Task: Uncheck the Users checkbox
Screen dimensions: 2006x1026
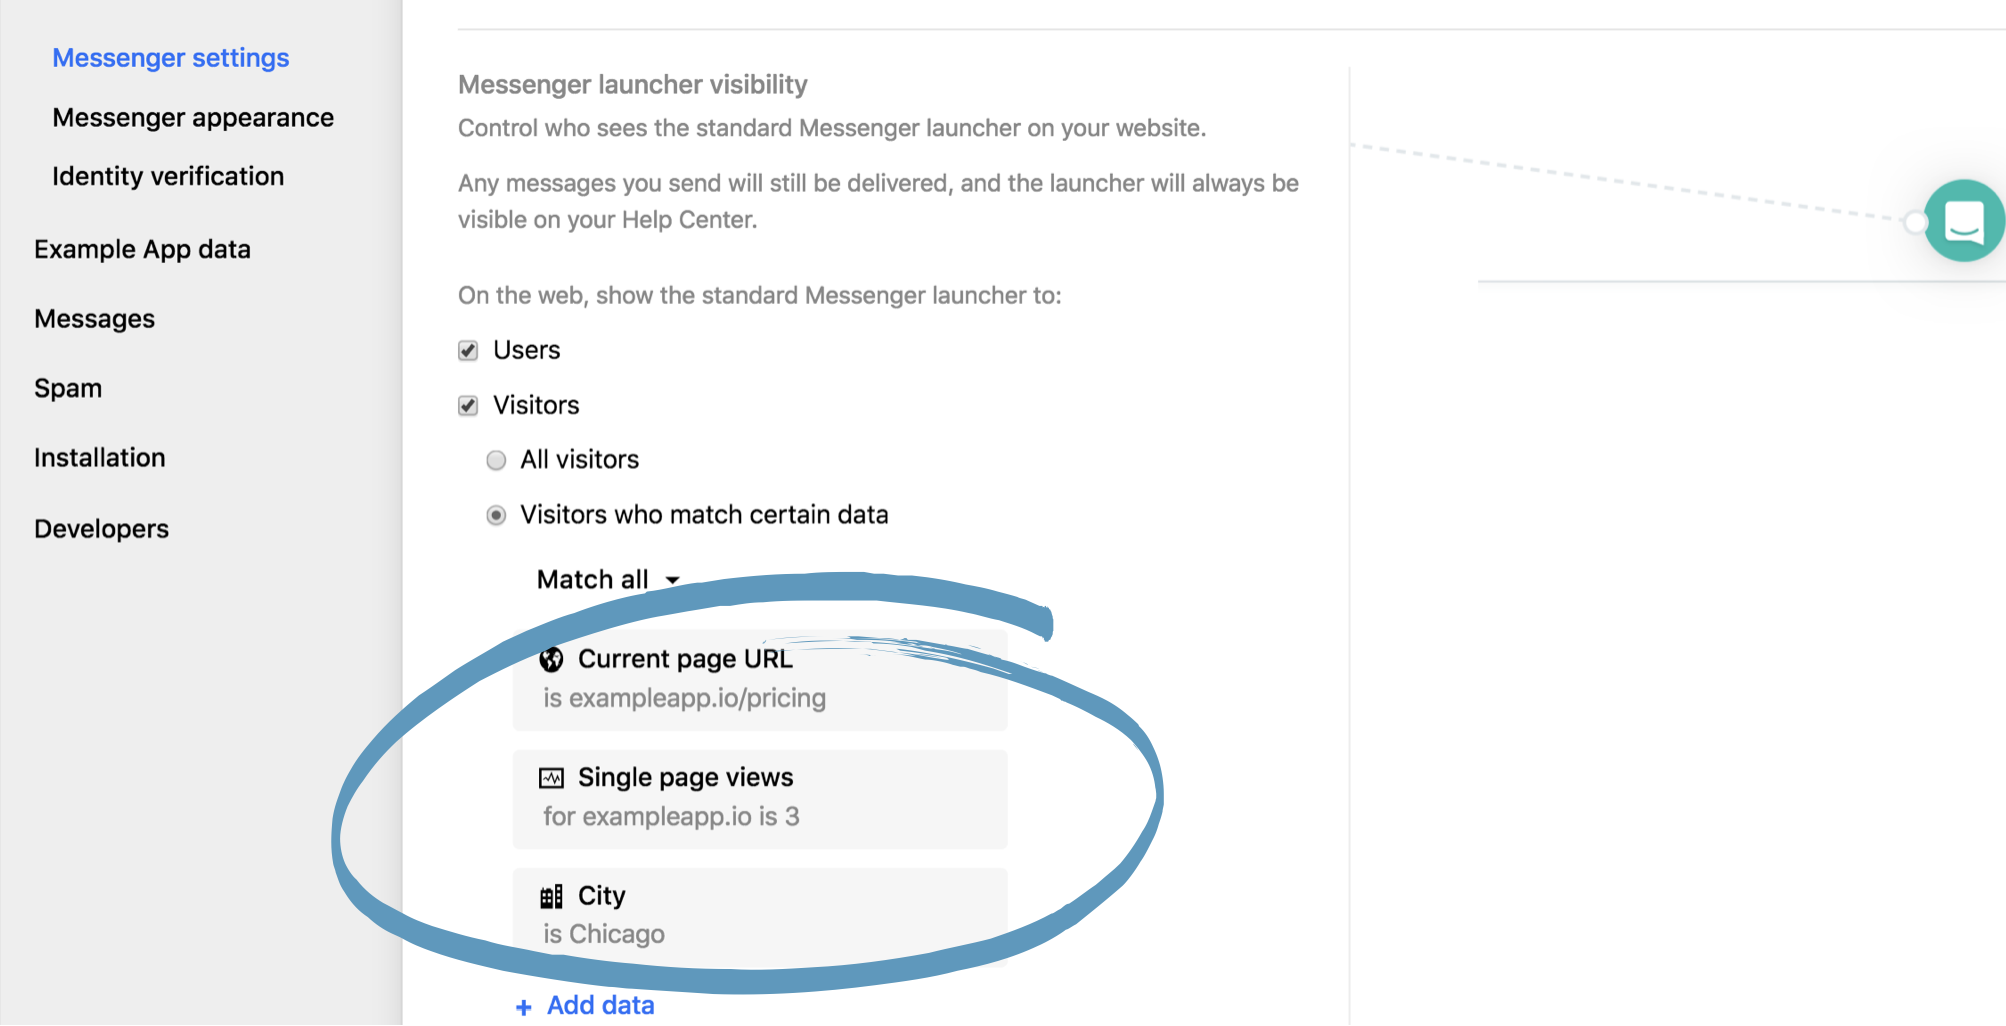Action: click(x=468, y=350)
